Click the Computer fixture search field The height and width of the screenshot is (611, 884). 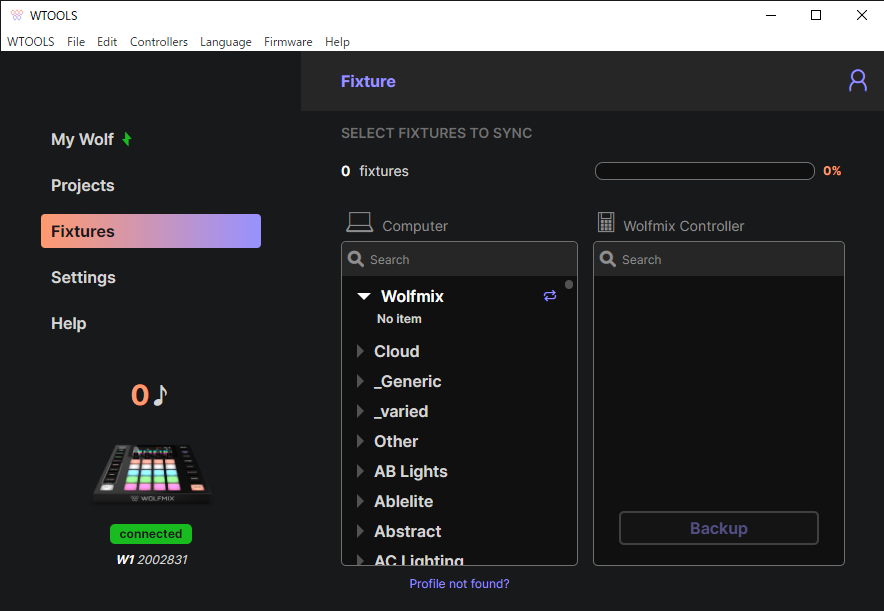(x=459, y=259)
